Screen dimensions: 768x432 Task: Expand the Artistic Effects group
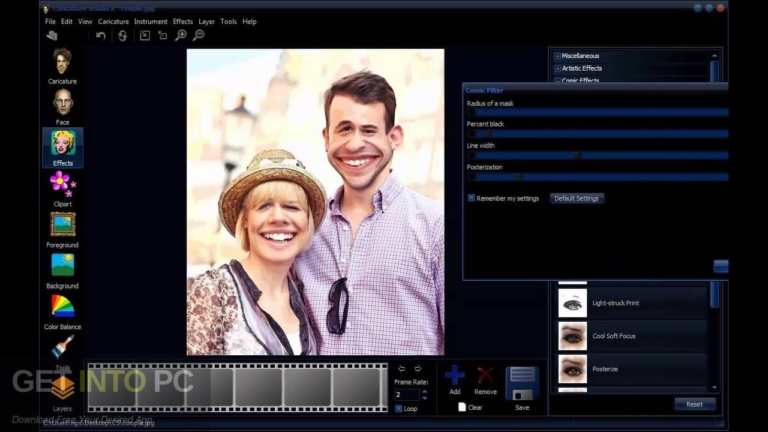(x=557, y=69)
